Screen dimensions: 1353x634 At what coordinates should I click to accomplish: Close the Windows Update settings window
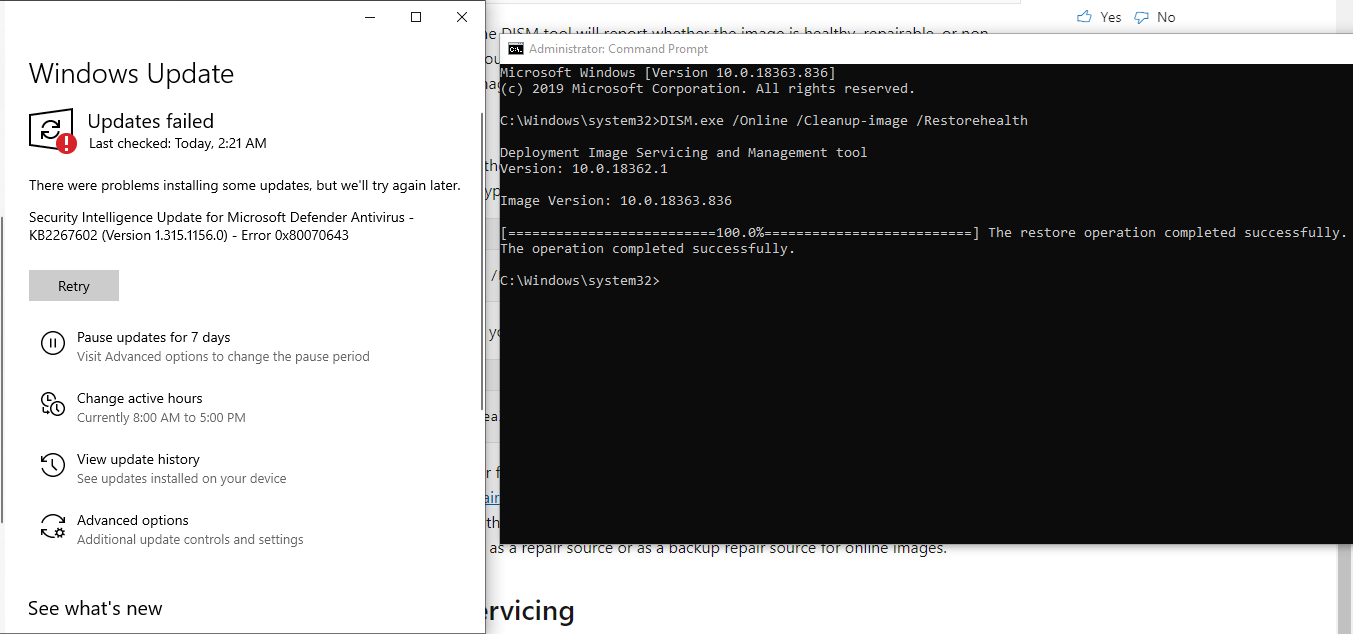click(x=462, y=17)
